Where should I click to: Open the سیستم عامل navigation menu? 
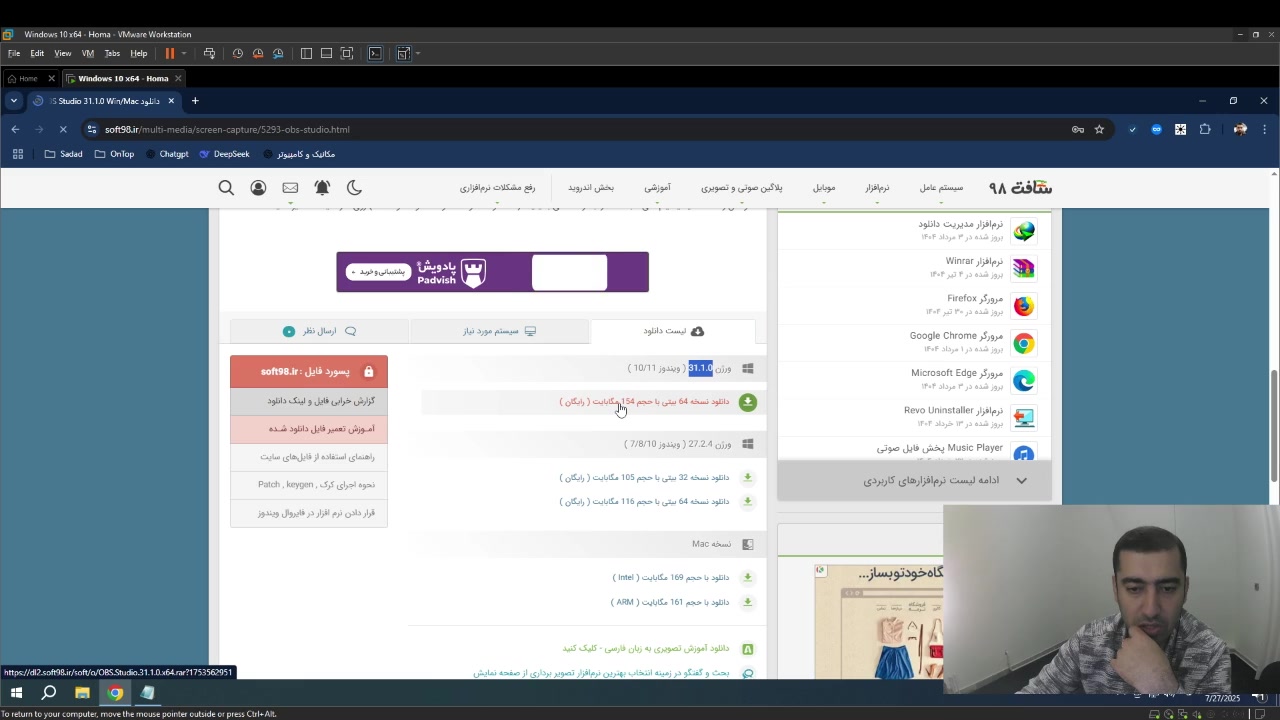click(x=941, y=188)
